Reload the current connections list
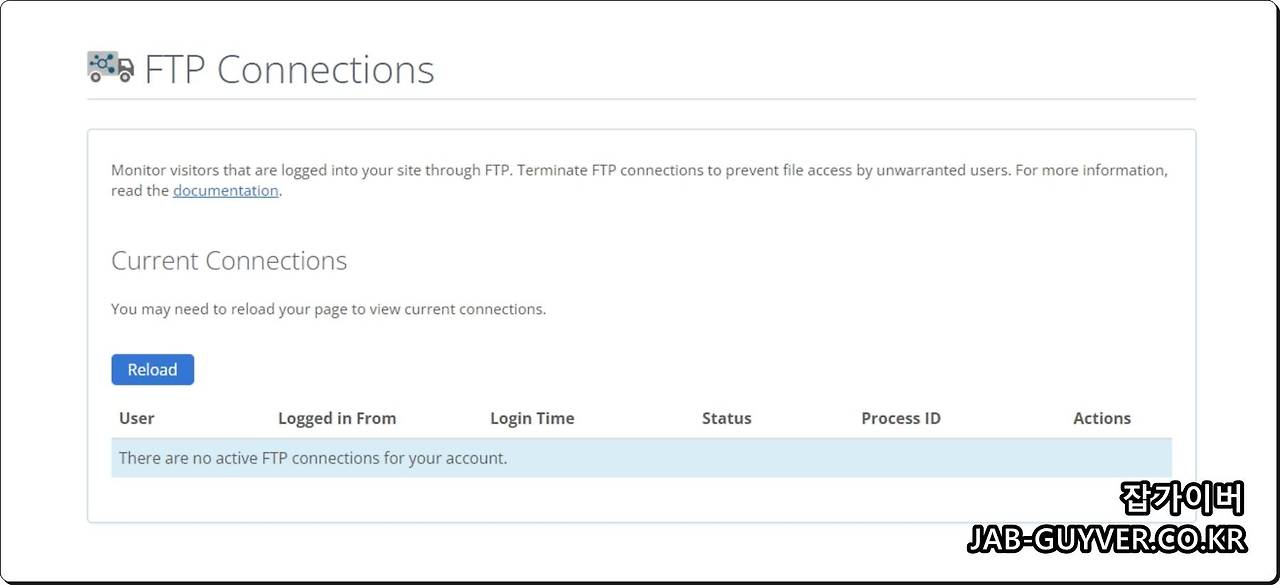1280x585 pixels. click(152, 370)
